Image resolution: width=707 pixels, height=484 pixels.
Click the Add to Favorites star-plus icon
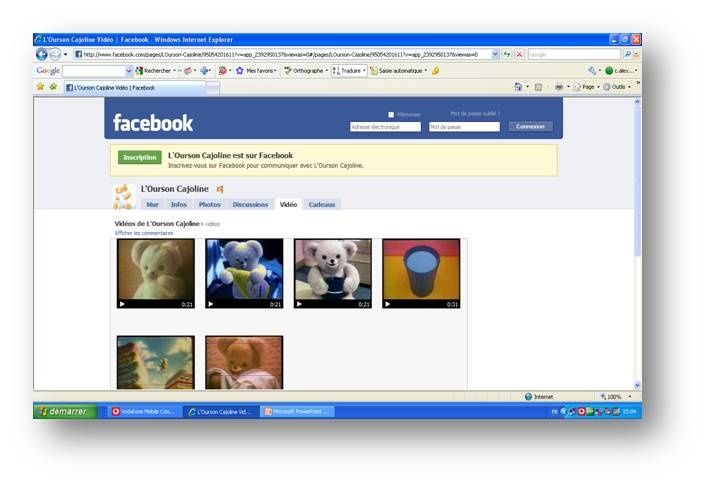tap(54, 87)
